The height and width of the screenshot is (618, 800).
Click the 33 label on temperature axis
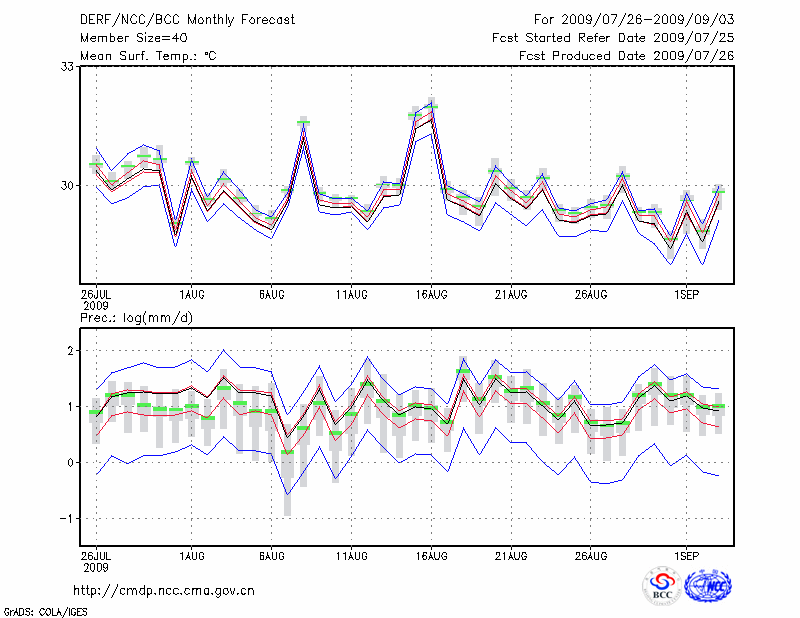click(x=69, y=67)
